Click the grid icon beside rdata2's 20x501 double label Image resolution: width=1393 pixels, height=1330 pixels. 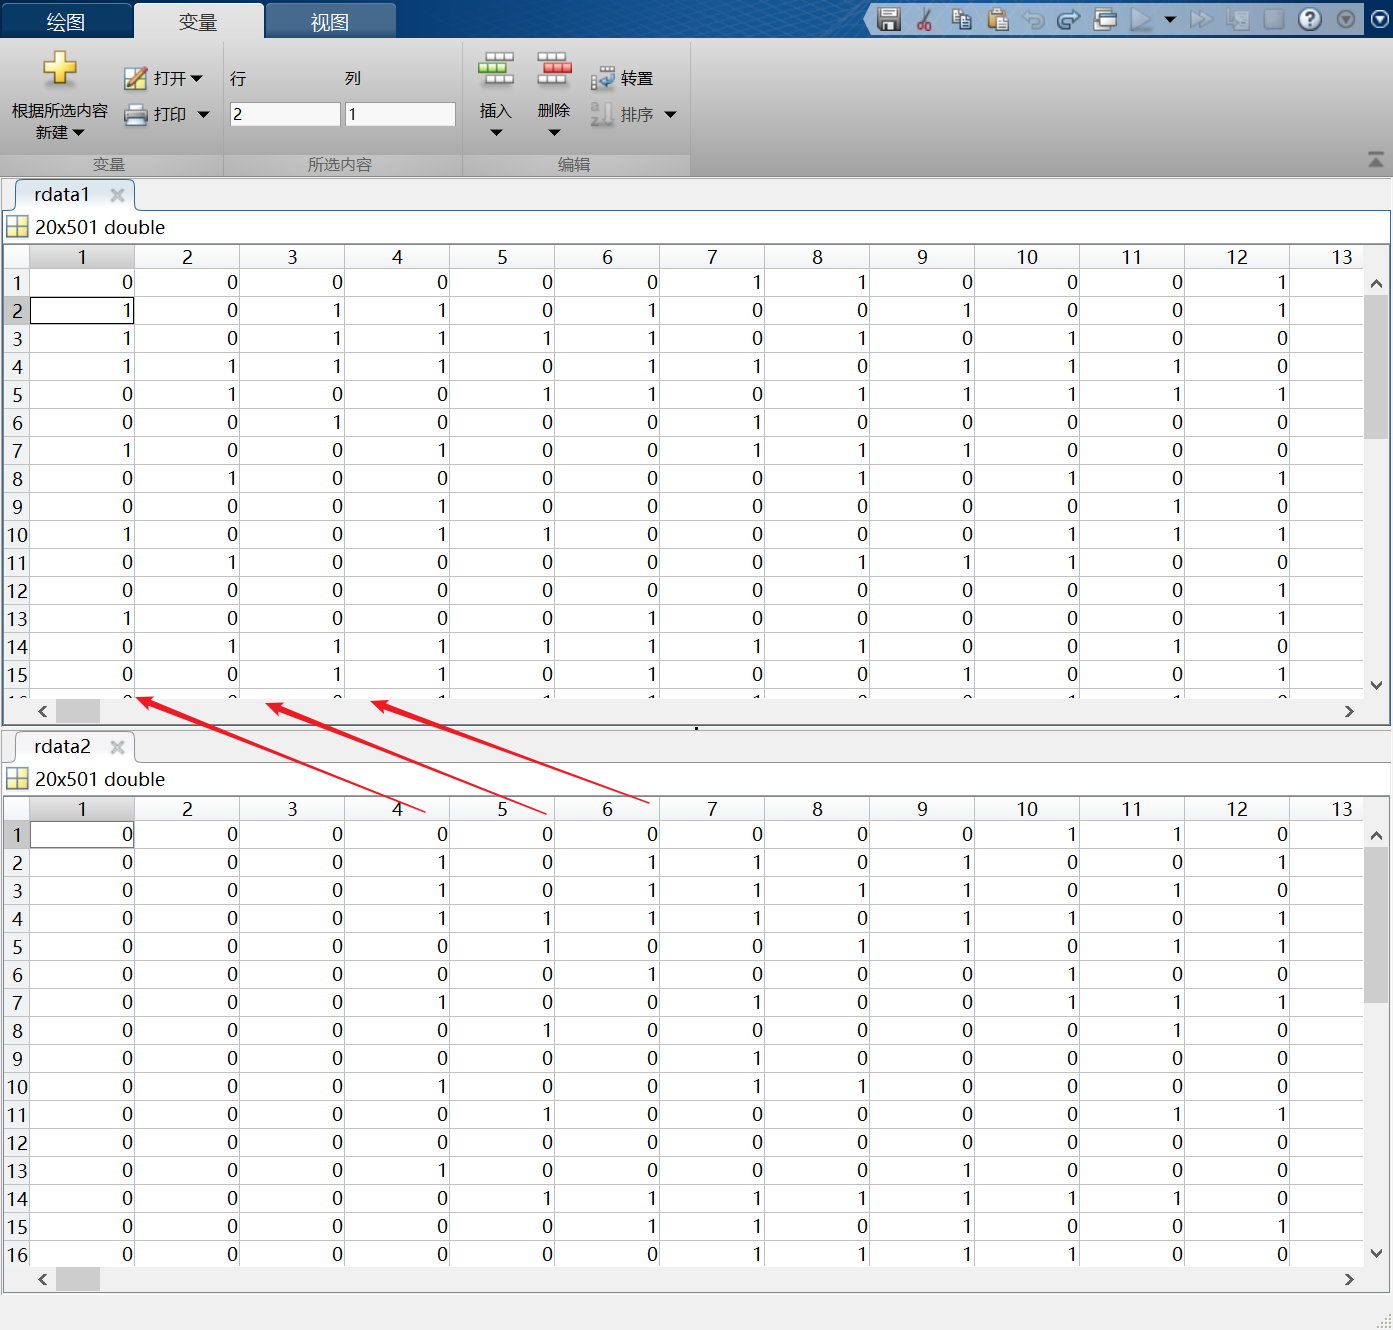tap(17, 779)
